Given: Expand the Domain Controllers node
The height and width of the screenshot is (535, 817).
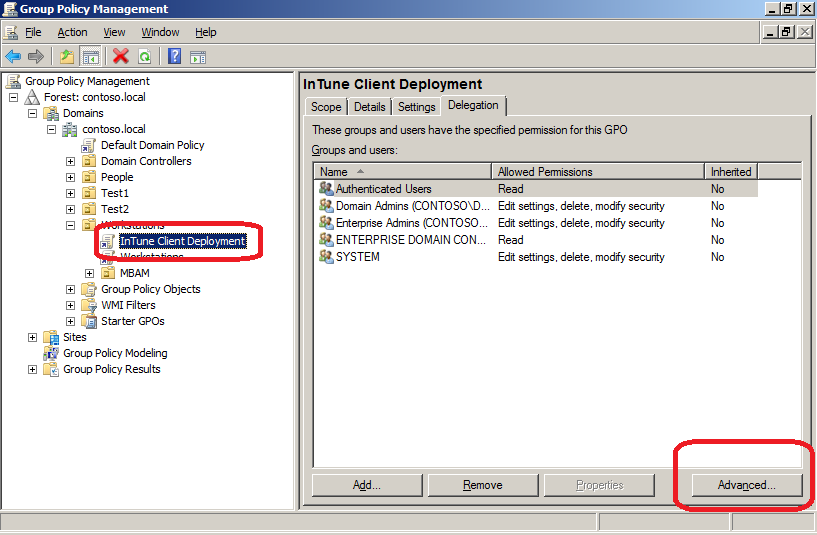Looking at the screenshot, I should click(70, 161).
